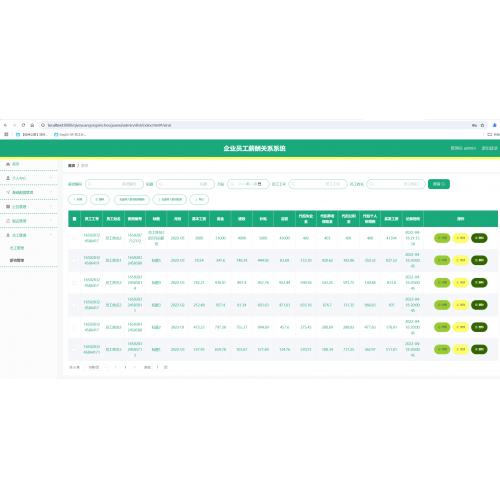Go to the browser home icon
This screenshot has width=500, height=500.
click(32, 125)
